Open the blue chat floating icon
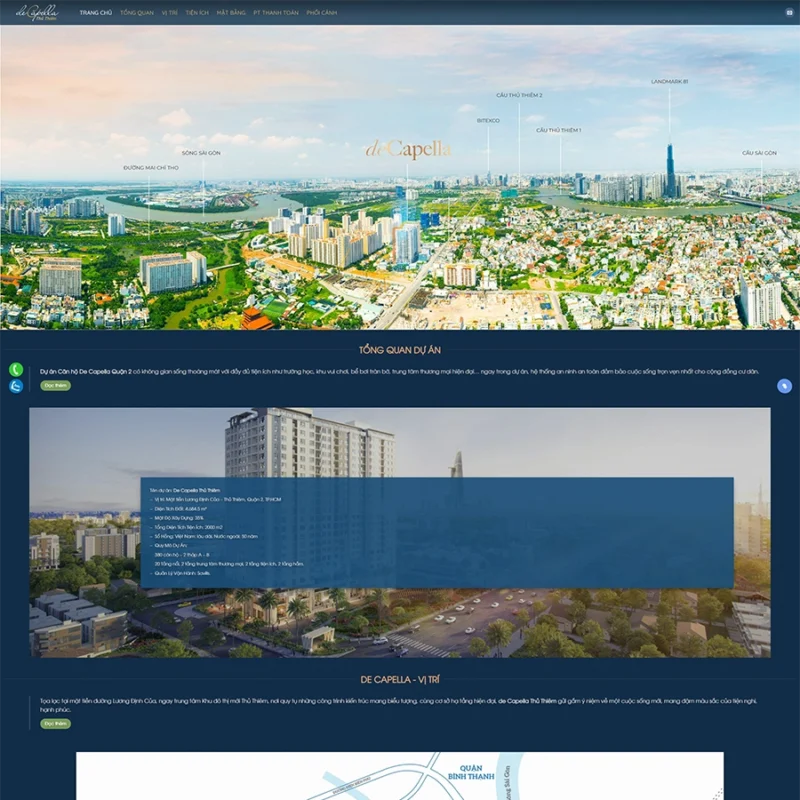This screenshot has width=800, height=800. tap(16, 386)
